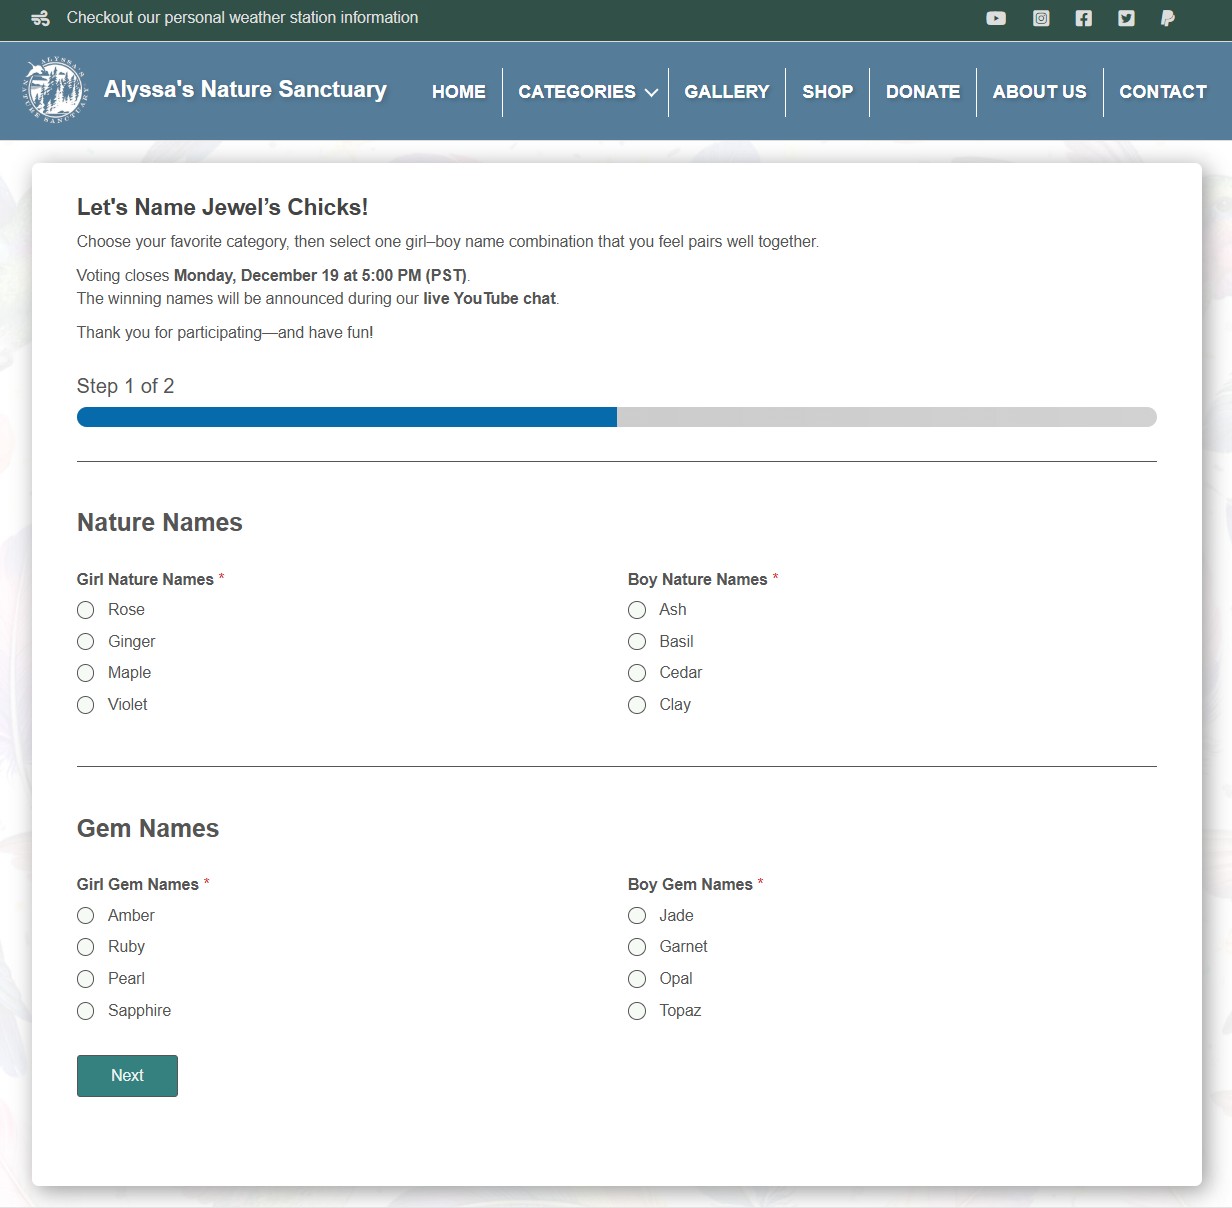Pick Topaz as boy gem name

(637, 1011)
